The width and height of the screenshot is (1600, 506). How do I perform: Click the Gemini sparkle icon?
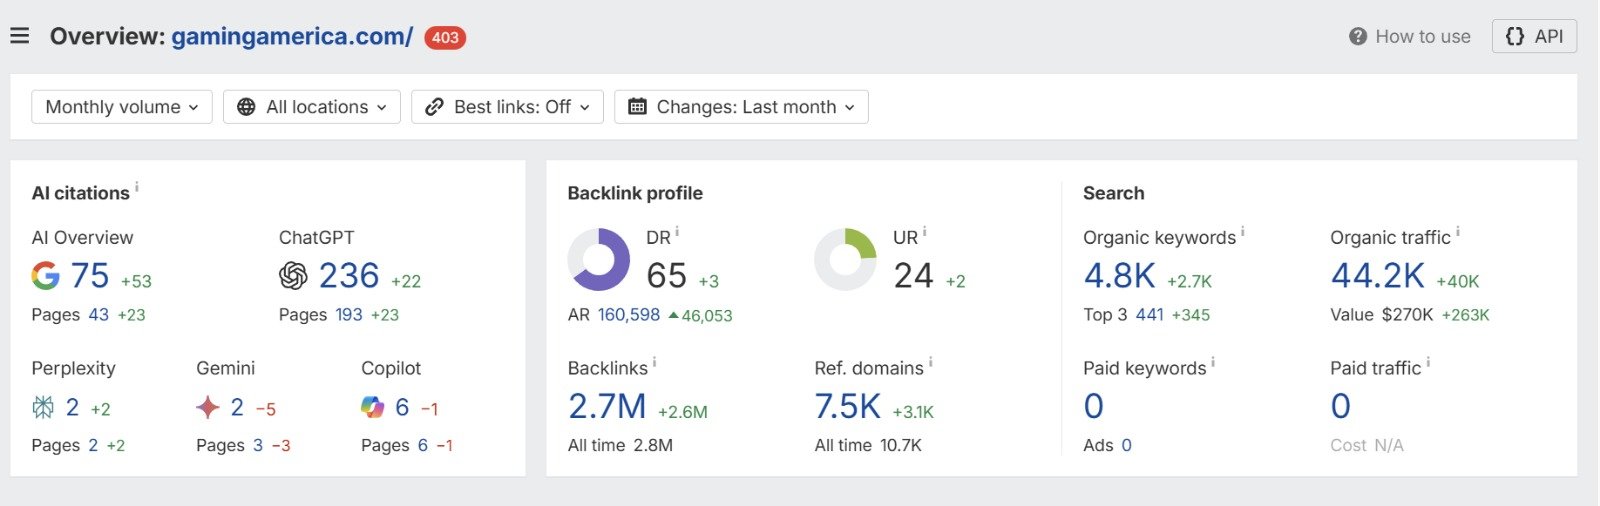pos(207,407)
